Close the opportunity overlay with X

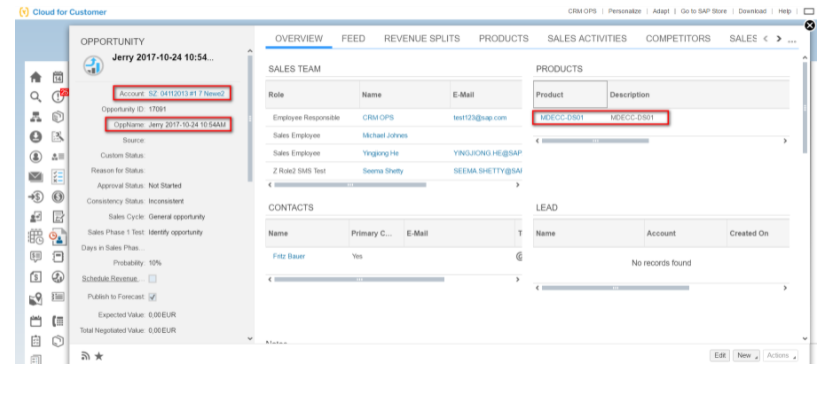pos(810,25)
